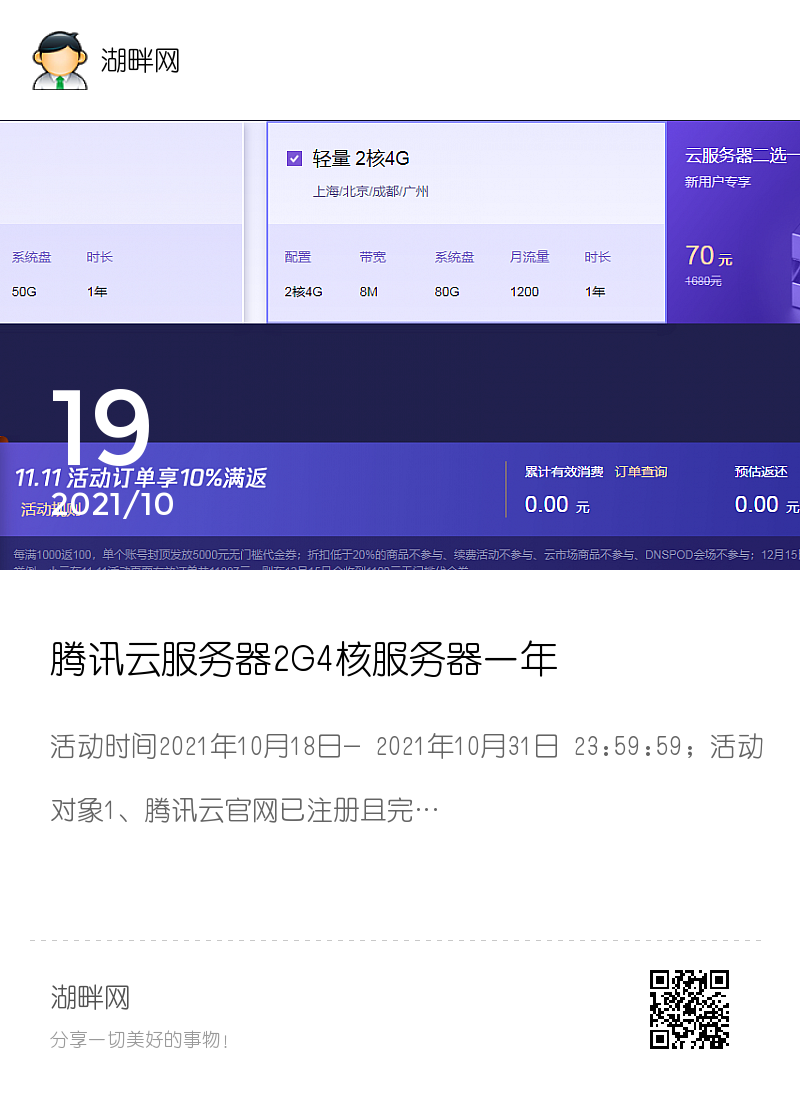Click the 2021/10 date text
The image size is (800, 1120).
(113, 504)
